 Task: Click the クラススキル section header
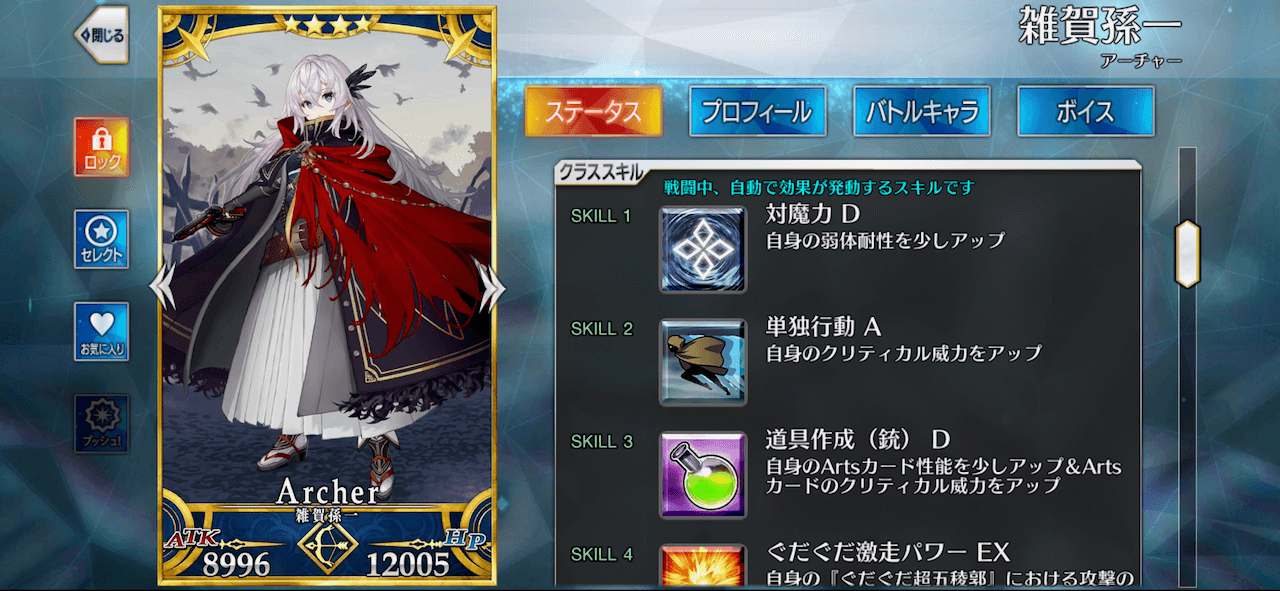(602, 172)
